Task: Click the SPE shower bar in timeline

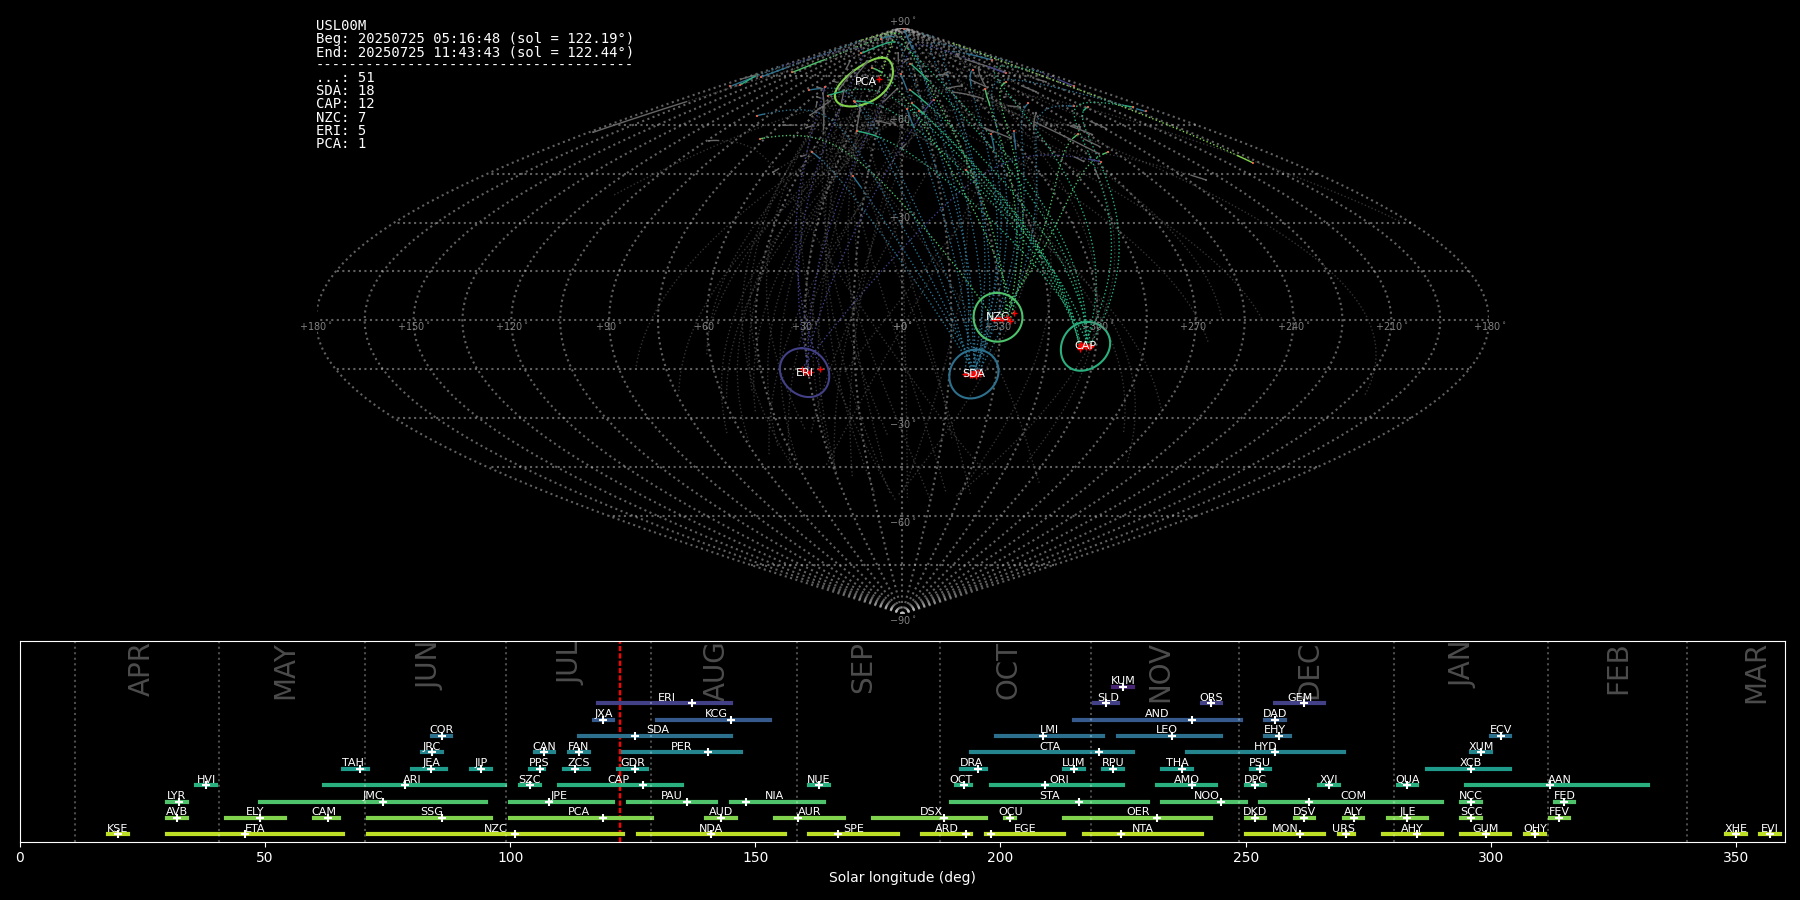Action: [x=853, y=834]
